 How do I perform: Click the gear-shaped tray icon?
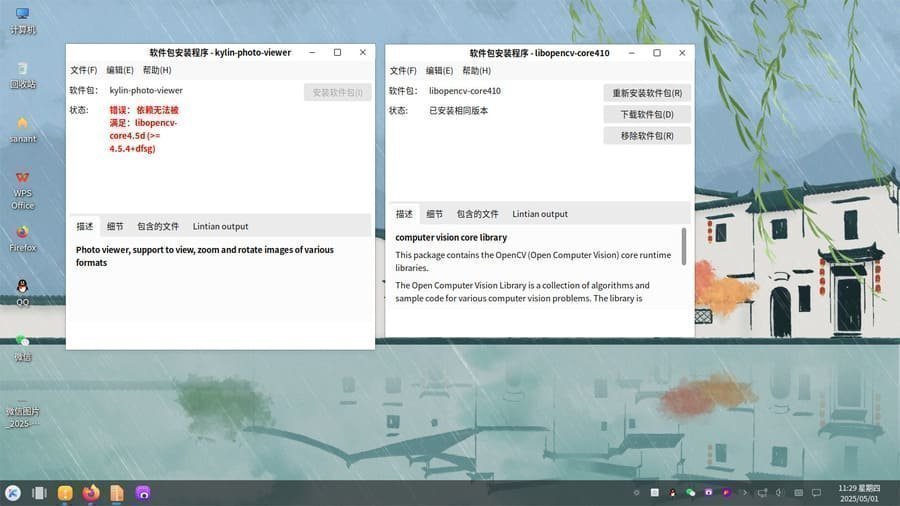[636, 492]
